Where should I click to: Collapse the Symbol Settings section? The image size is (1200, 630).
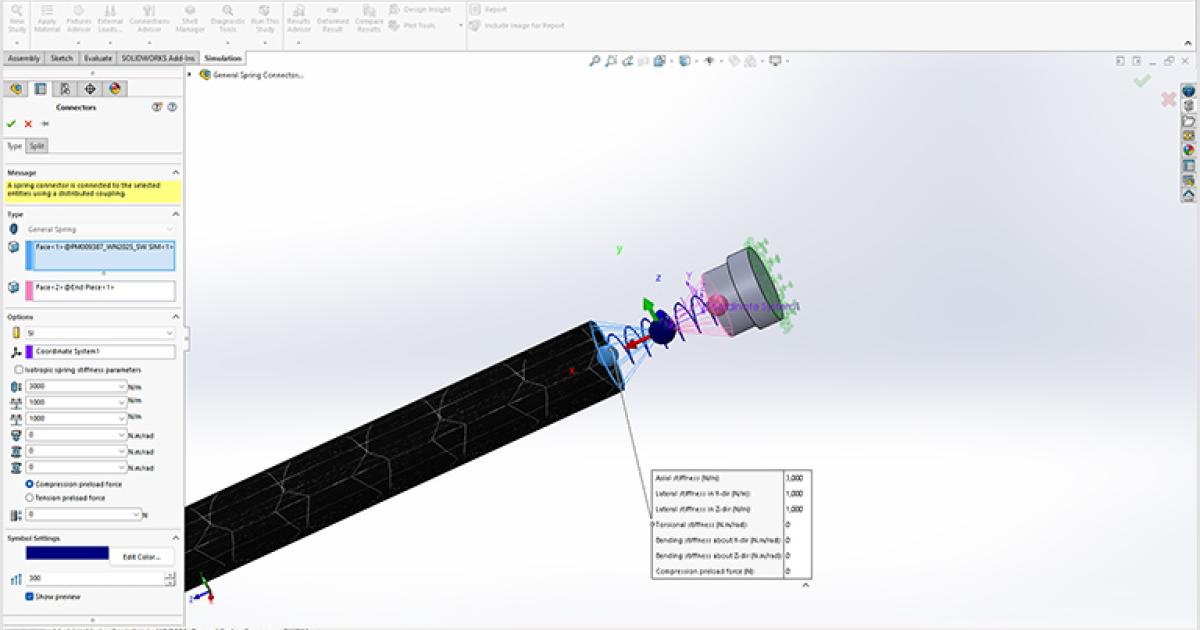(176, 536)
